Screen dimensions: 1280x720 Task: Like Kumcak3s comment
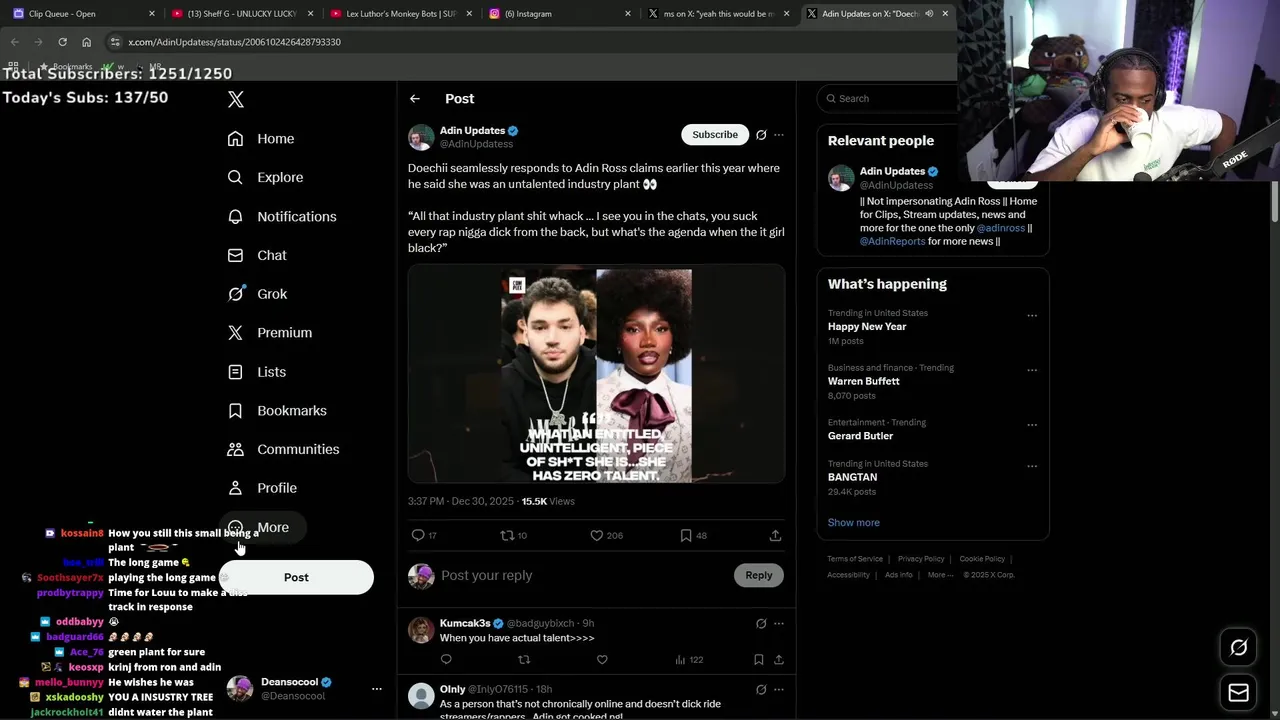coord(602,659)
